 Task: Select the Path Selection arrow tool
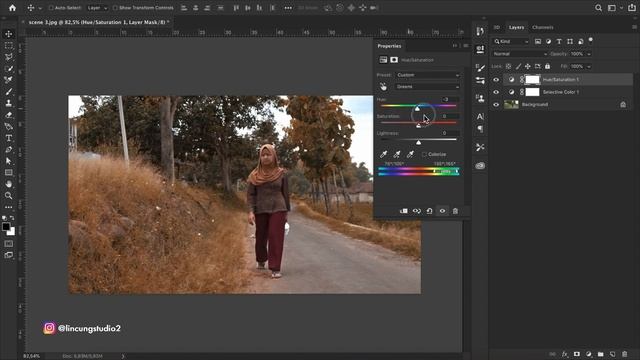(x=9, y=161)
